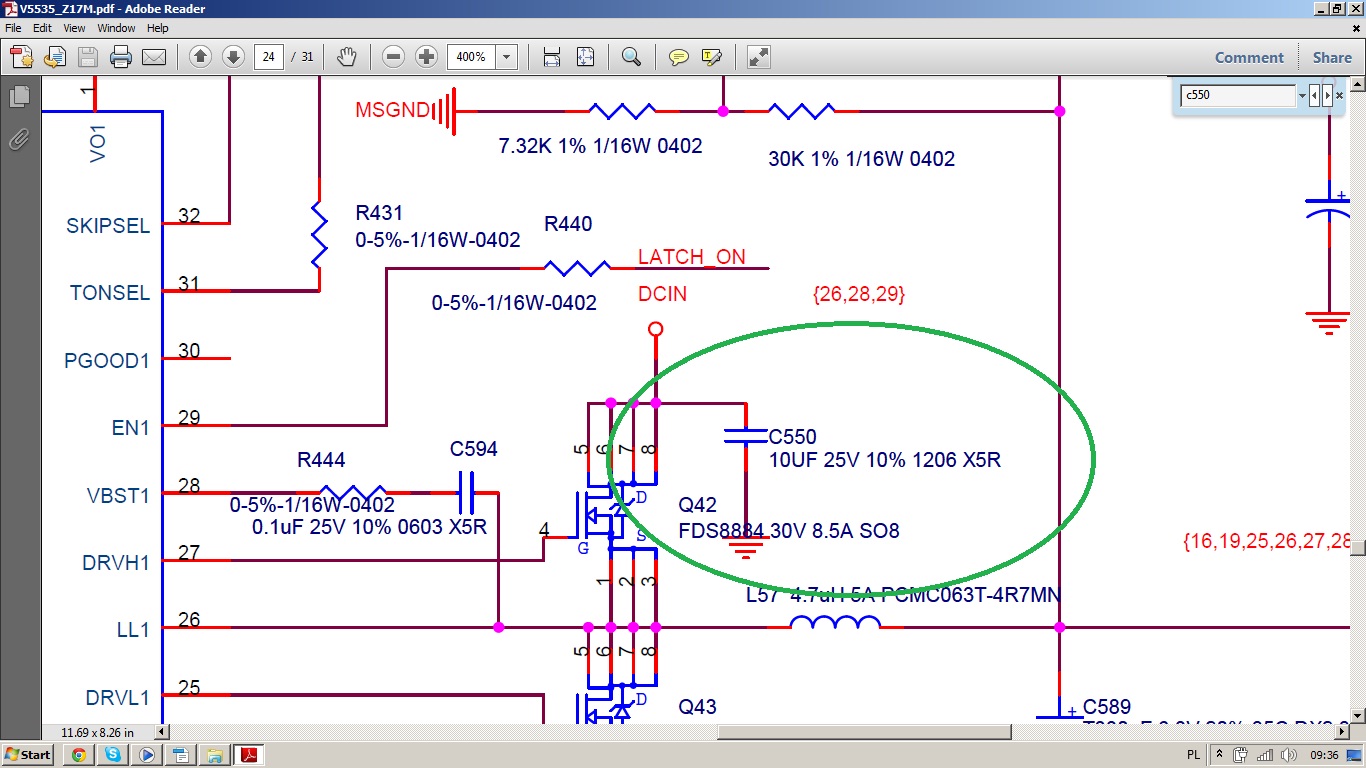The image size is (1366, 768).
Task: Click the horizontal scrollbar right arrow
Action: (x=1342, y=732)
